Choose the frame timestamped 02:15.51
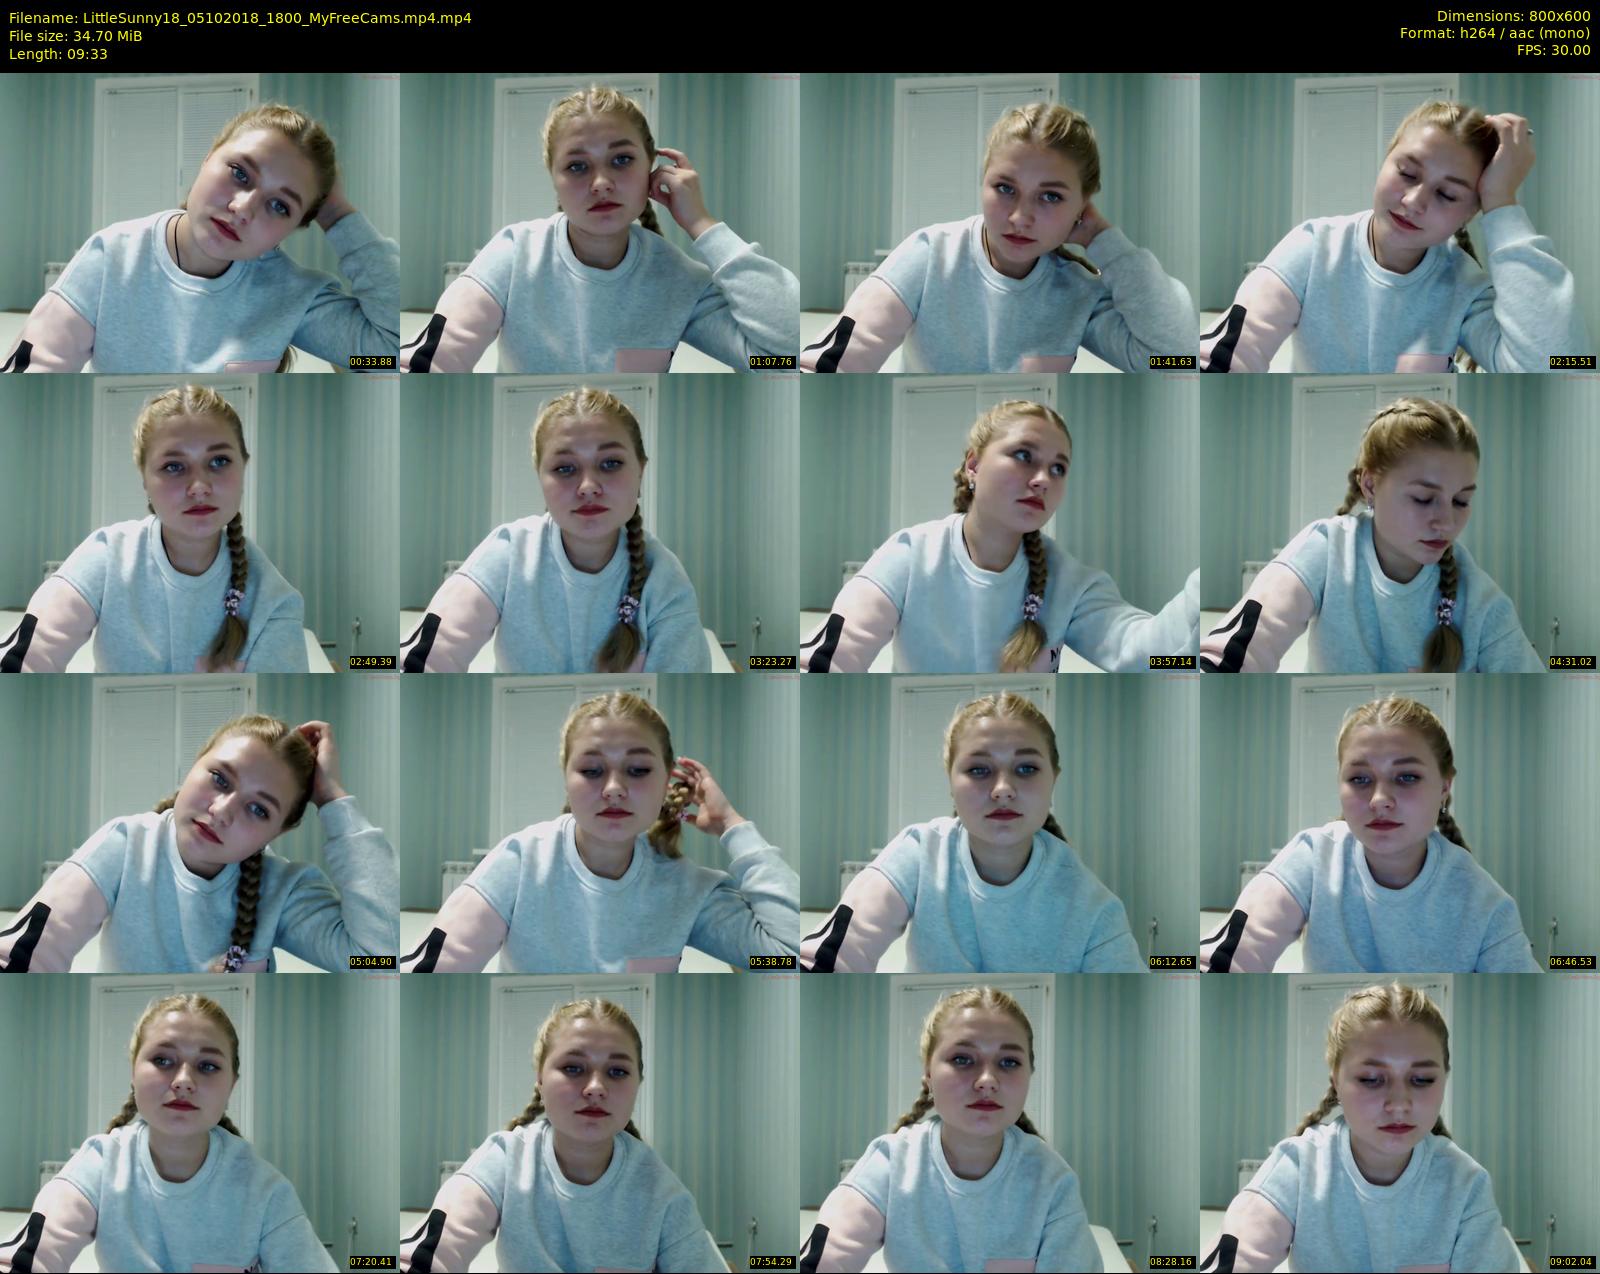The width and height of the screenshot is (1600, 1274). coord(1400,222)
